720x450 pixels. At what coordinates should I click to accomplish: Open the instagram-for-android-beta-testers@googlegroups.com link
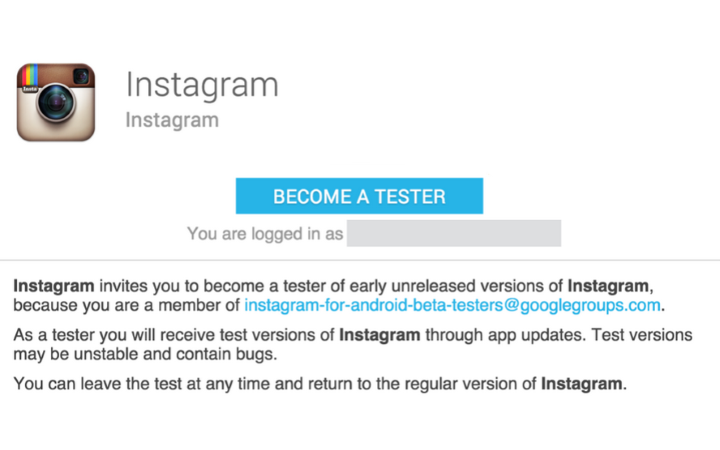452,305
